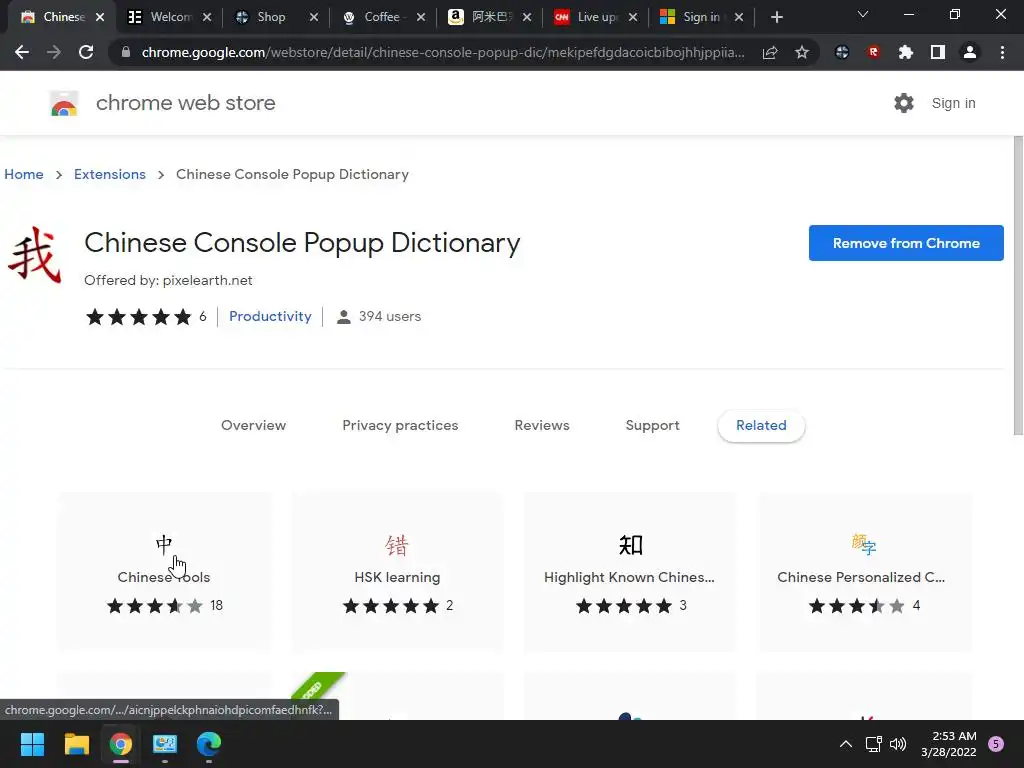Click the site lock icon in address bar
Viewport: 1024px width, 768px height.
(x=126, y=52)
